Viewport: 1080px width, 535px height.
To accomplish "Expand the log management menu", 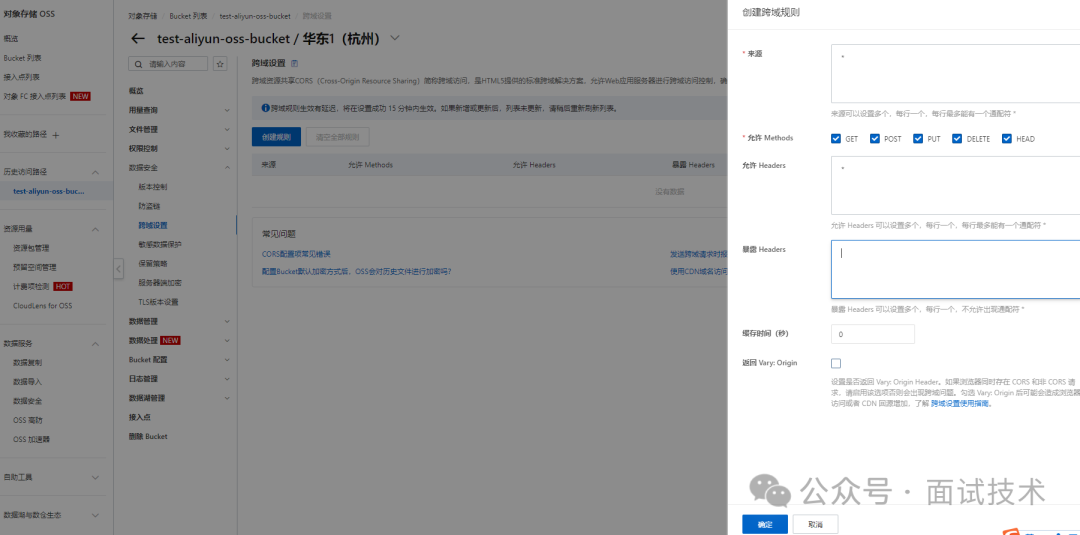I will (227, 379).
